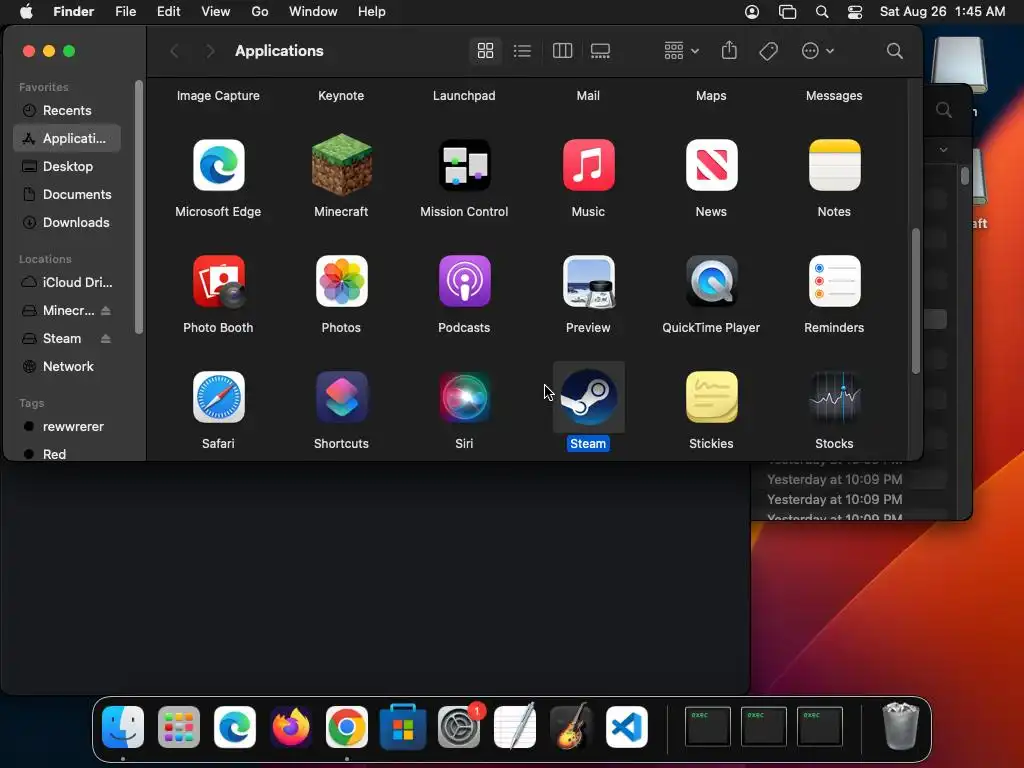Open Desktop in the sidebar
Image resolution: width=1024 pixels, height=768 pixels.
[67, 167]
